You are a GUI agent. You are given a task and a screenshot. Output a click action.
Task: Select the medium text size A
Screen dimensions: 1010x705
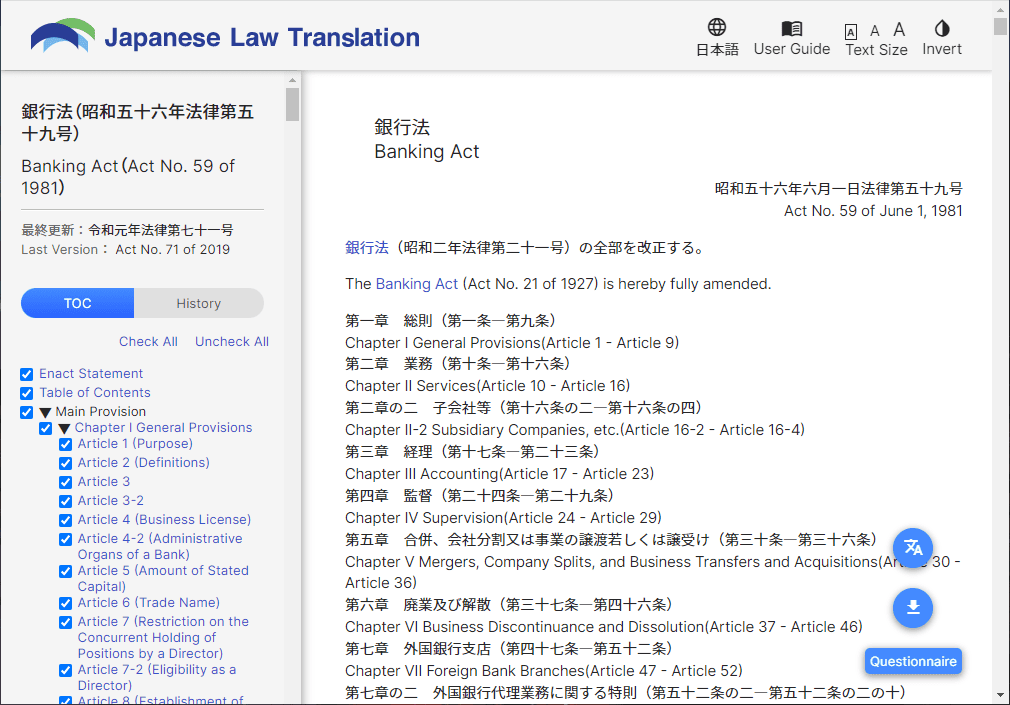(875, 30)
